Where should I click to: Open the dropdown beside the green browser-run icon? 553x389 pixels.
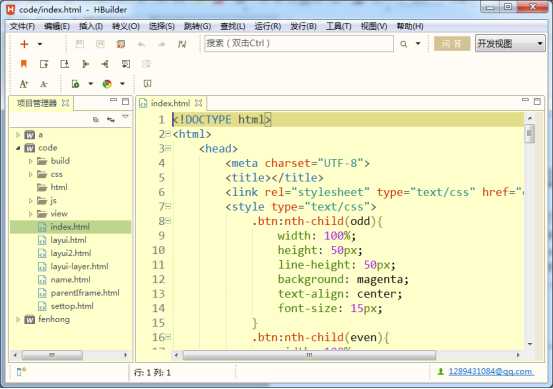[x=91, y=84]
